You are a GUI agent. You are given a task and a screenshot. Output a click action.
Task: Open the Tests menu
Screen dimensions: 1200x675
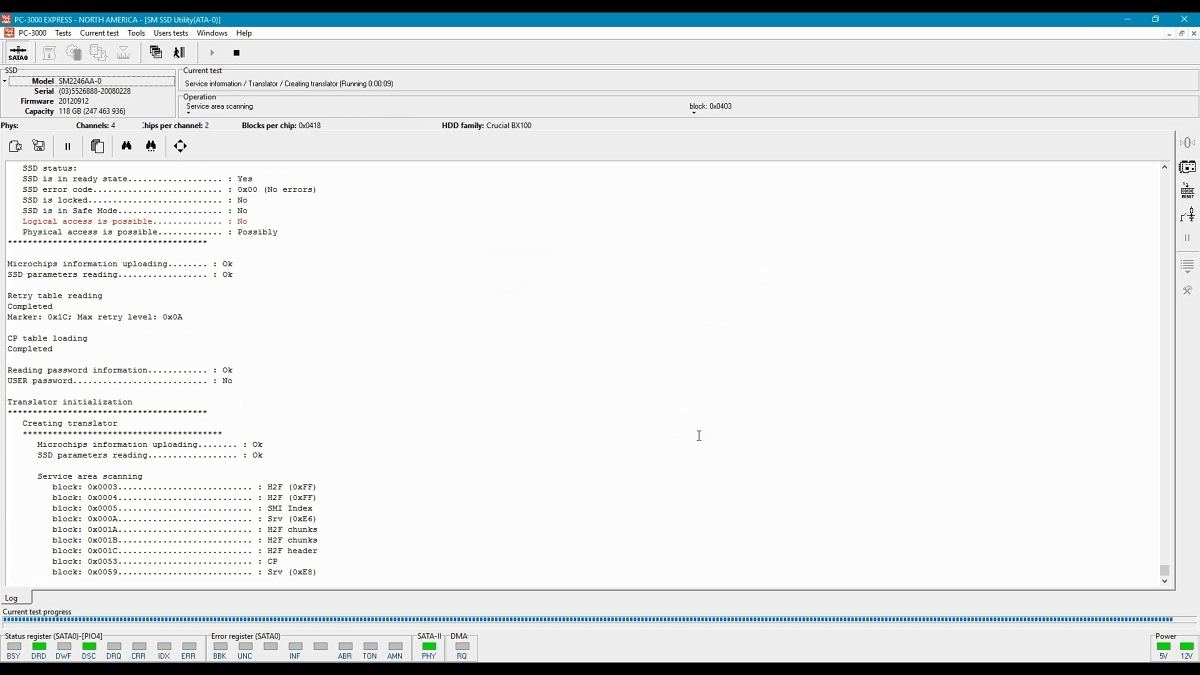tap(63, 33)
